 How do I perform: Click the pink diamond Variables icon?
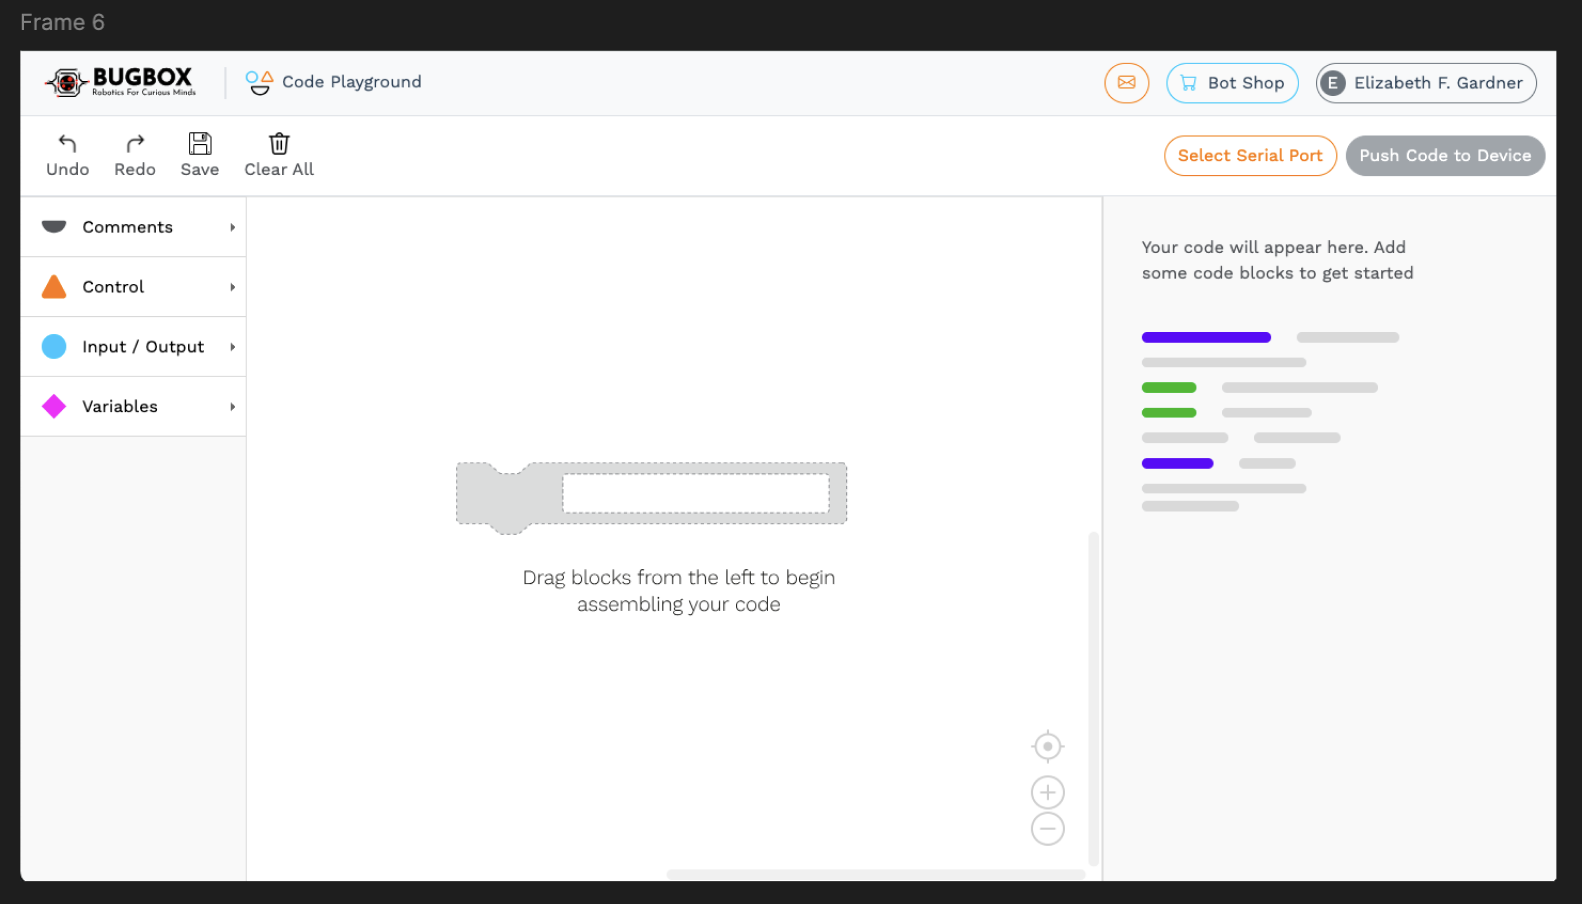[54, 406]
